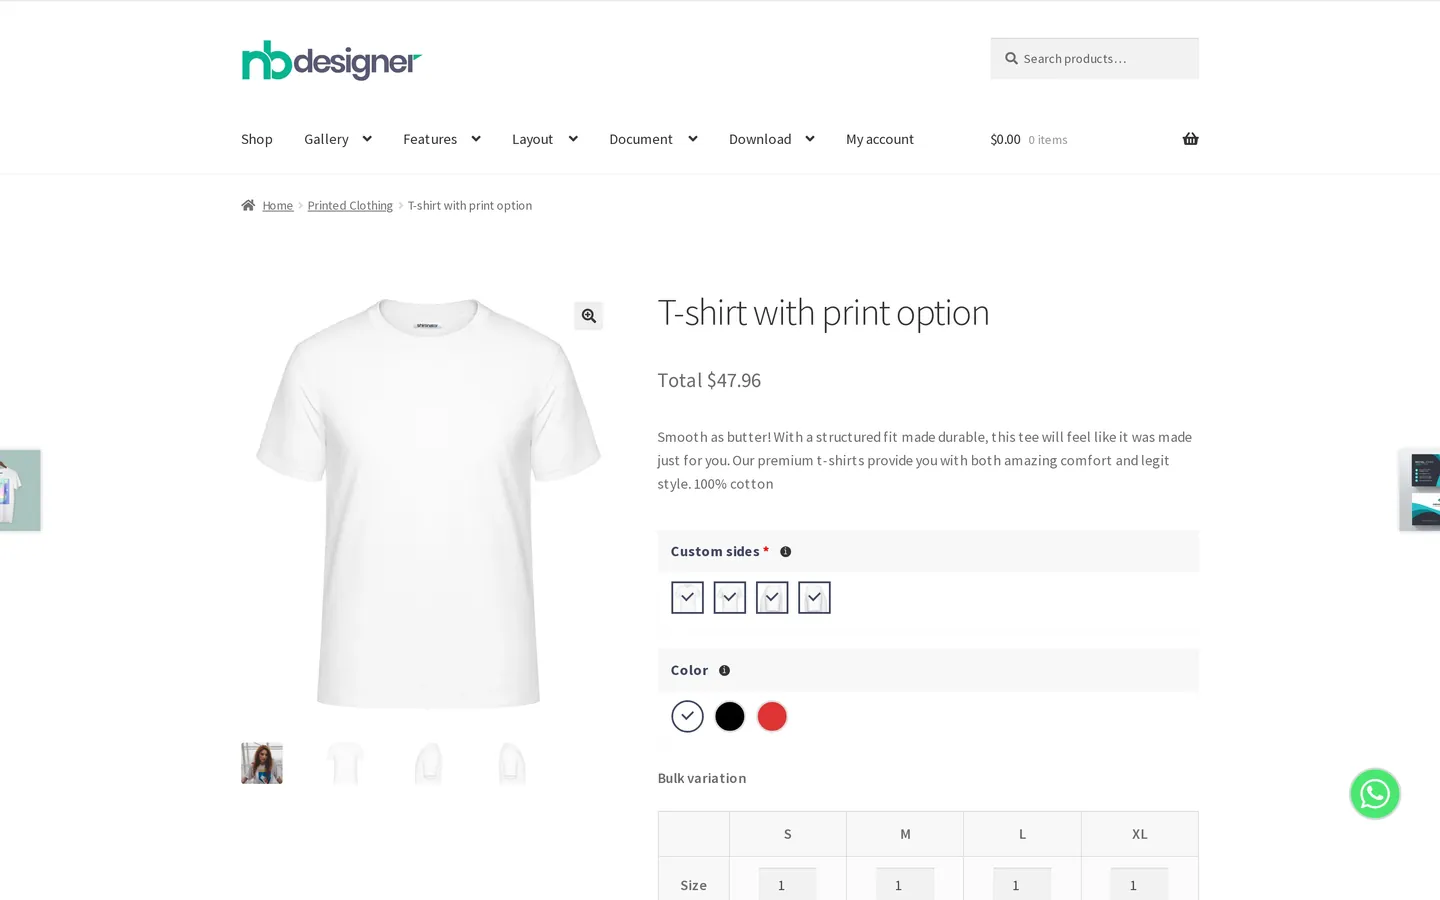The width and height of the screenshot is (1440, 900).
Task: Click the 'Total $47.96' price text
Action: point(709,380)
